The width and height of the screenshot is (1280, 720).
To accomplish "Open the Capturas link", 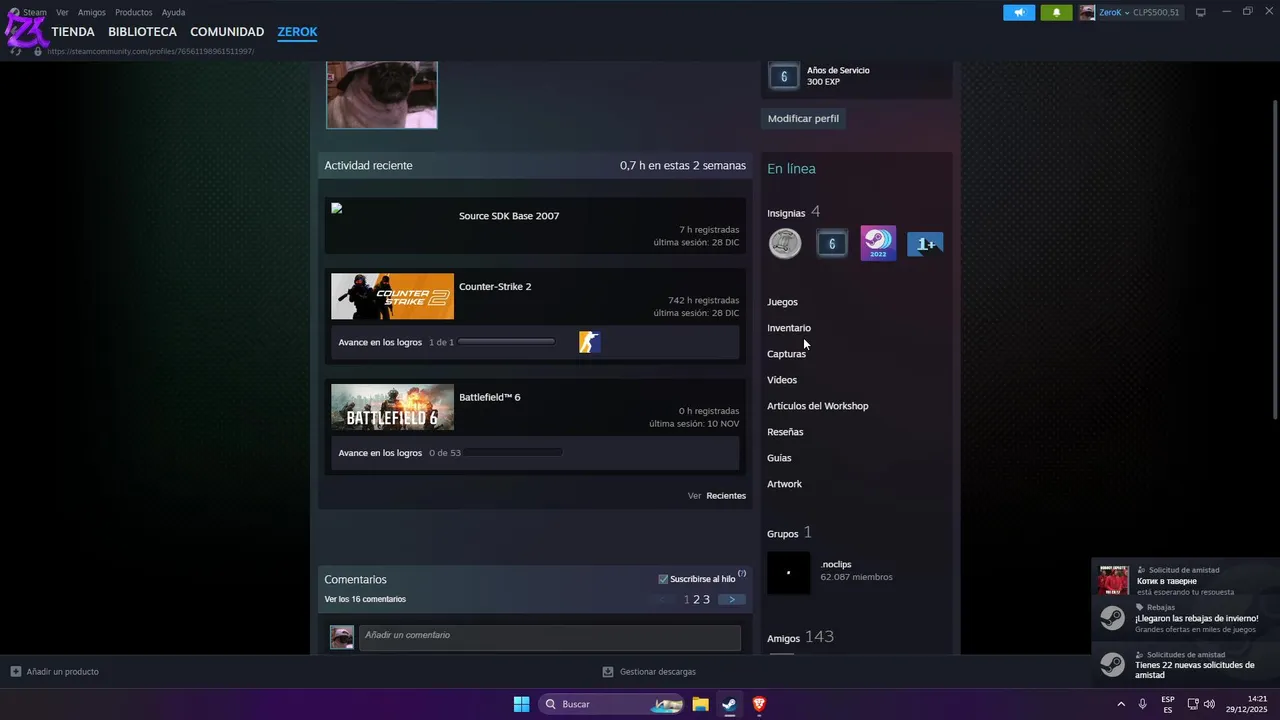I will point(786,354).
